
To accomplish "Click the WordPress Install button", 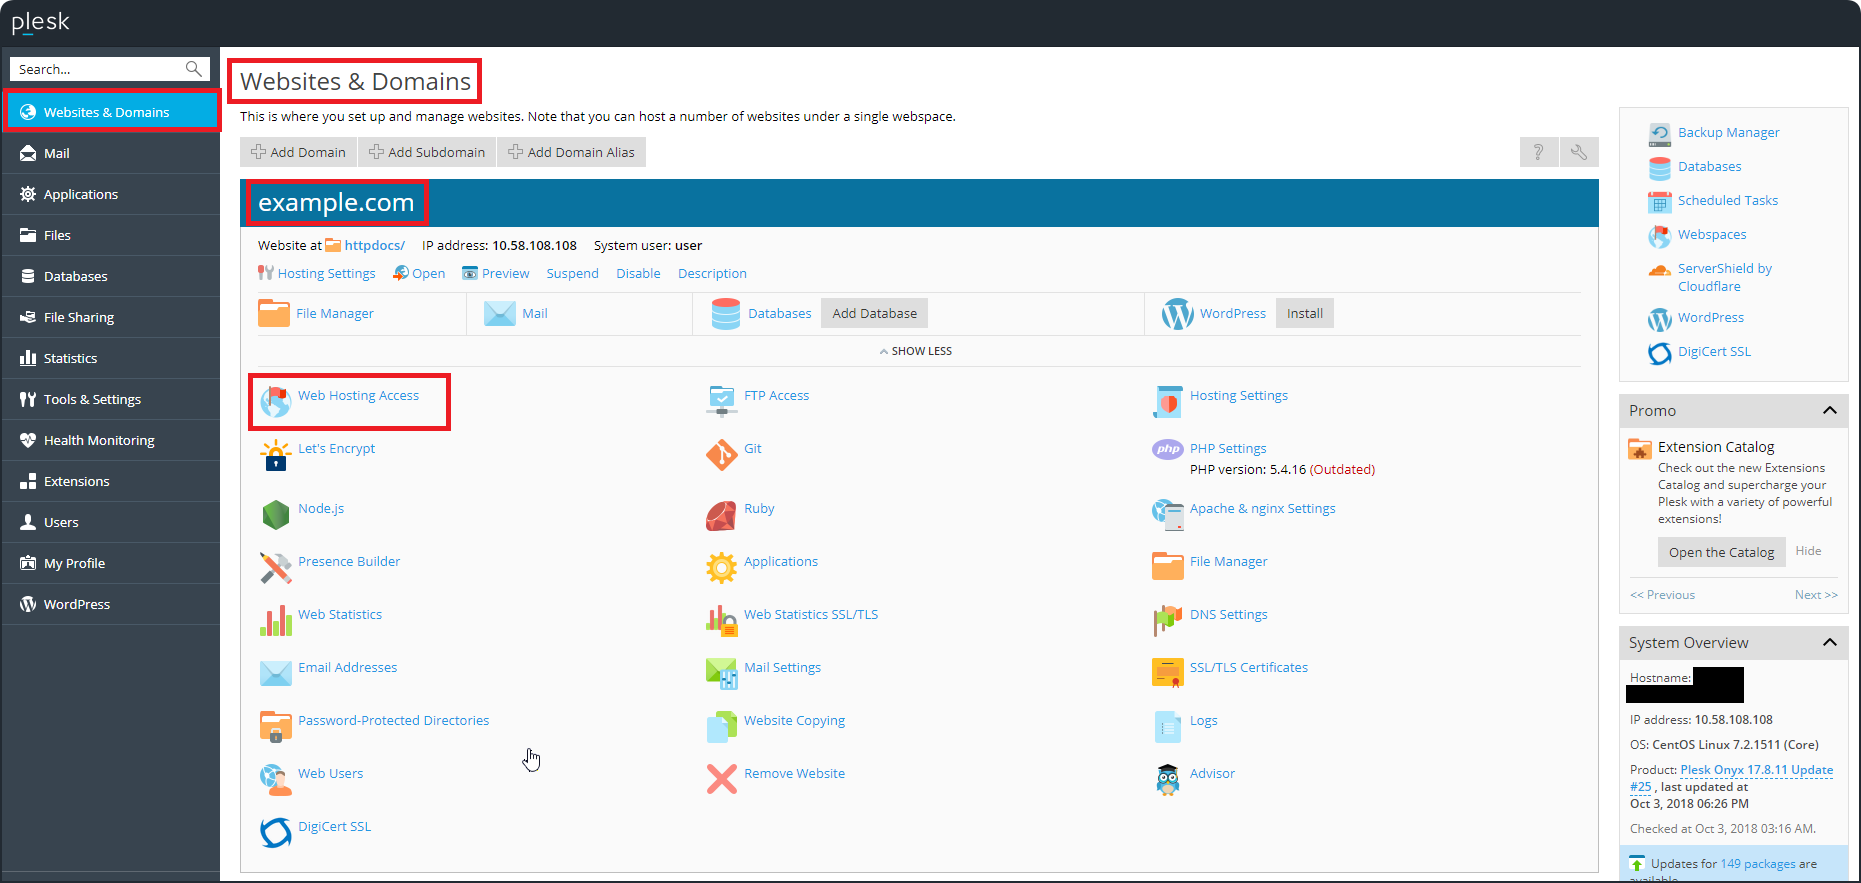I will click(1305, 313).
